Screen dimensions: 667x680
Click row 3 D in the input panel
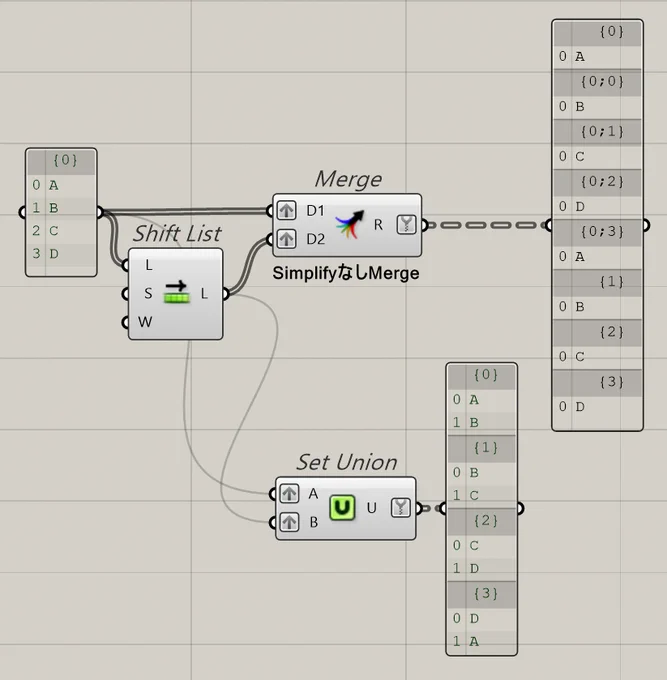click(61, 253)
